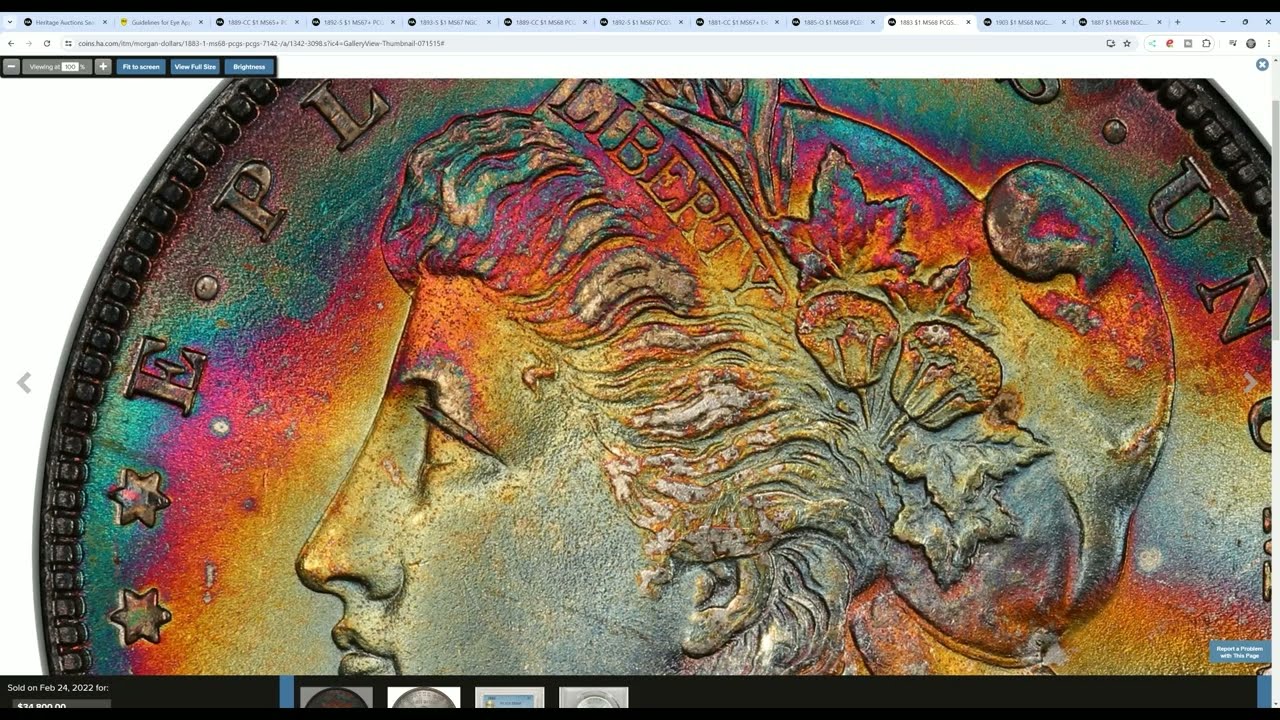Close the image gallery viewer
The image size is (1280, 720).
pos(1262,64)
